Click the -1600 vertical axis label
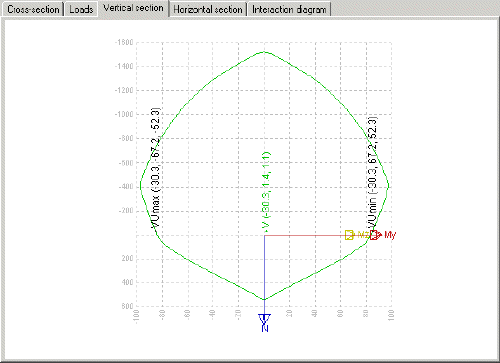The height and width of the screenshot is (363, 500). click(124, 42)
